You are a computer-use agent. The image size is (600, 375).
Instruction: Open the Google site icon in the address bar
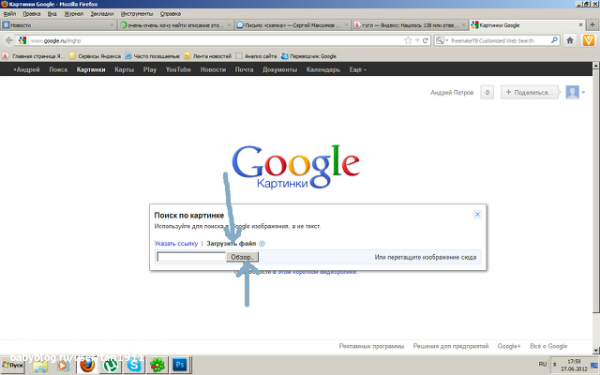[x=23, y=40]
